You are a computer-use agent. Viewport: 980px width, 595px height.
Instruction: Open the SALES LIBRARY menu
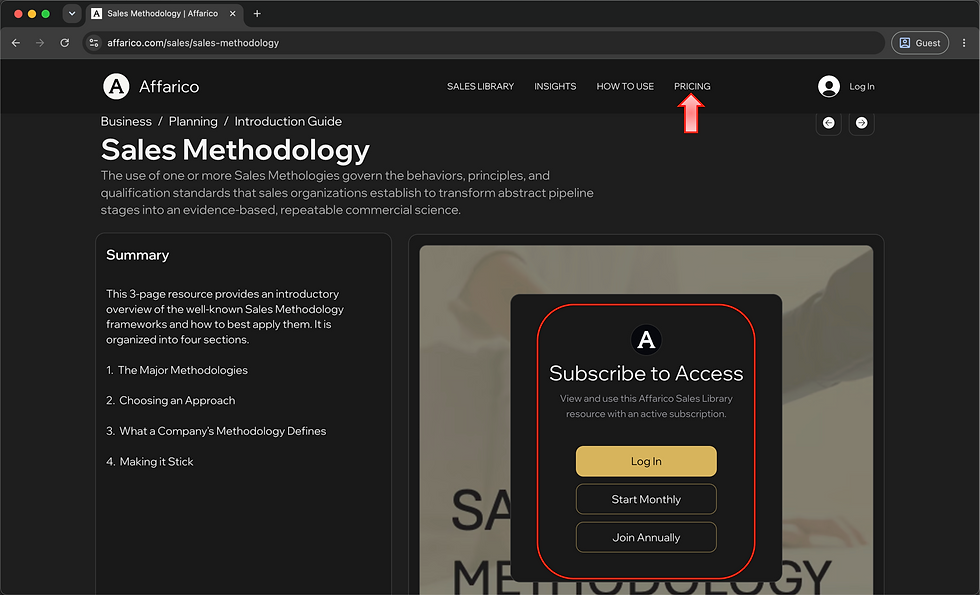click(480, 86)
